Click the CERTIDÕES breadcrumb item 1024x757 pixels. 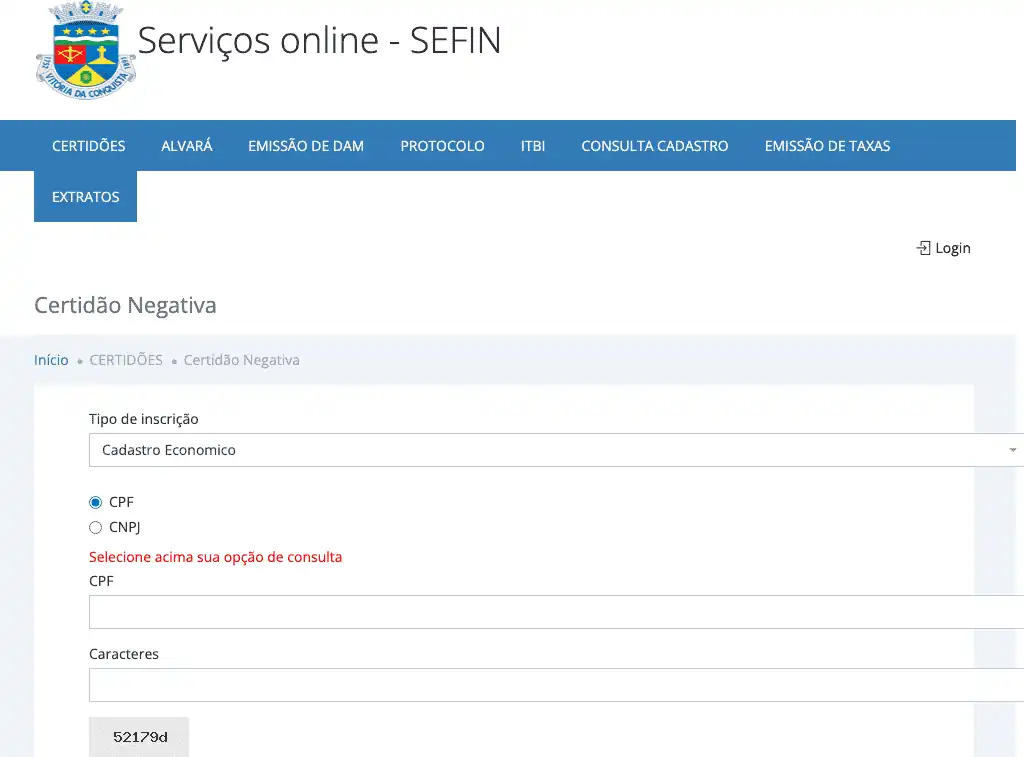126,360
